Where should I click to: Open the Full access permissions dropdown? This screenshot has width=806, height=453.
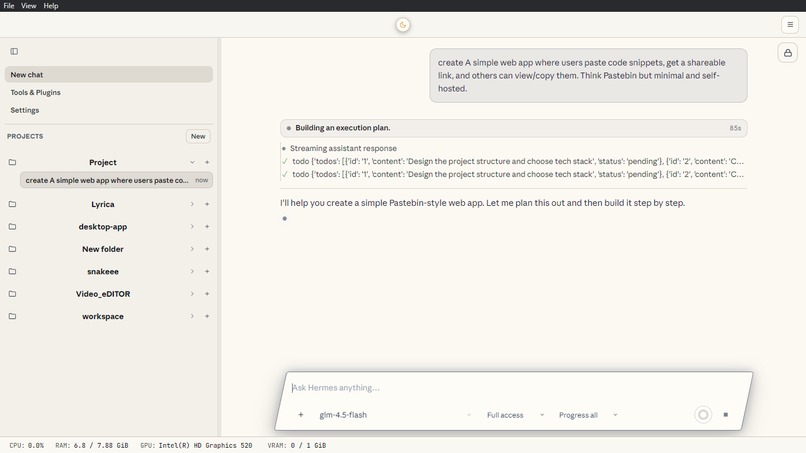click(x=515, y=415)
